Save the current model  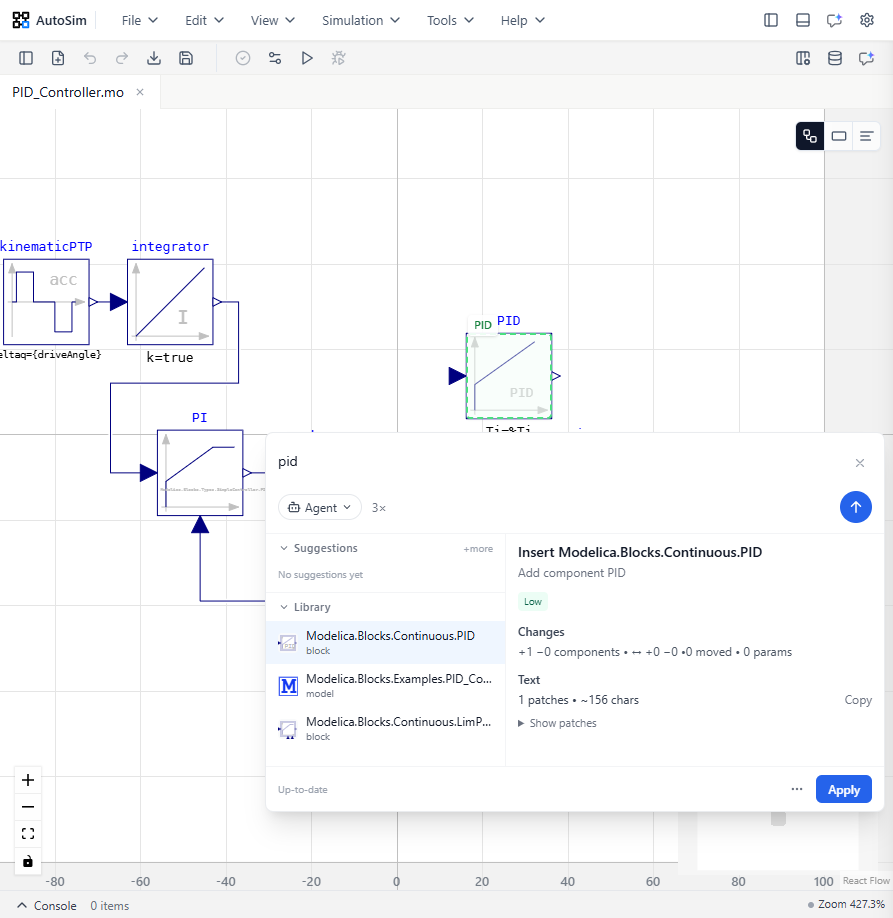pos(185,58)
